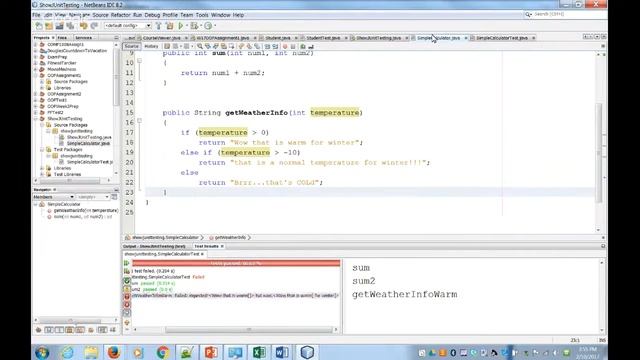This screenshot has height=360, width=640.
Task: Switch to the Student.java editor tab
Action: coord(278,38)
